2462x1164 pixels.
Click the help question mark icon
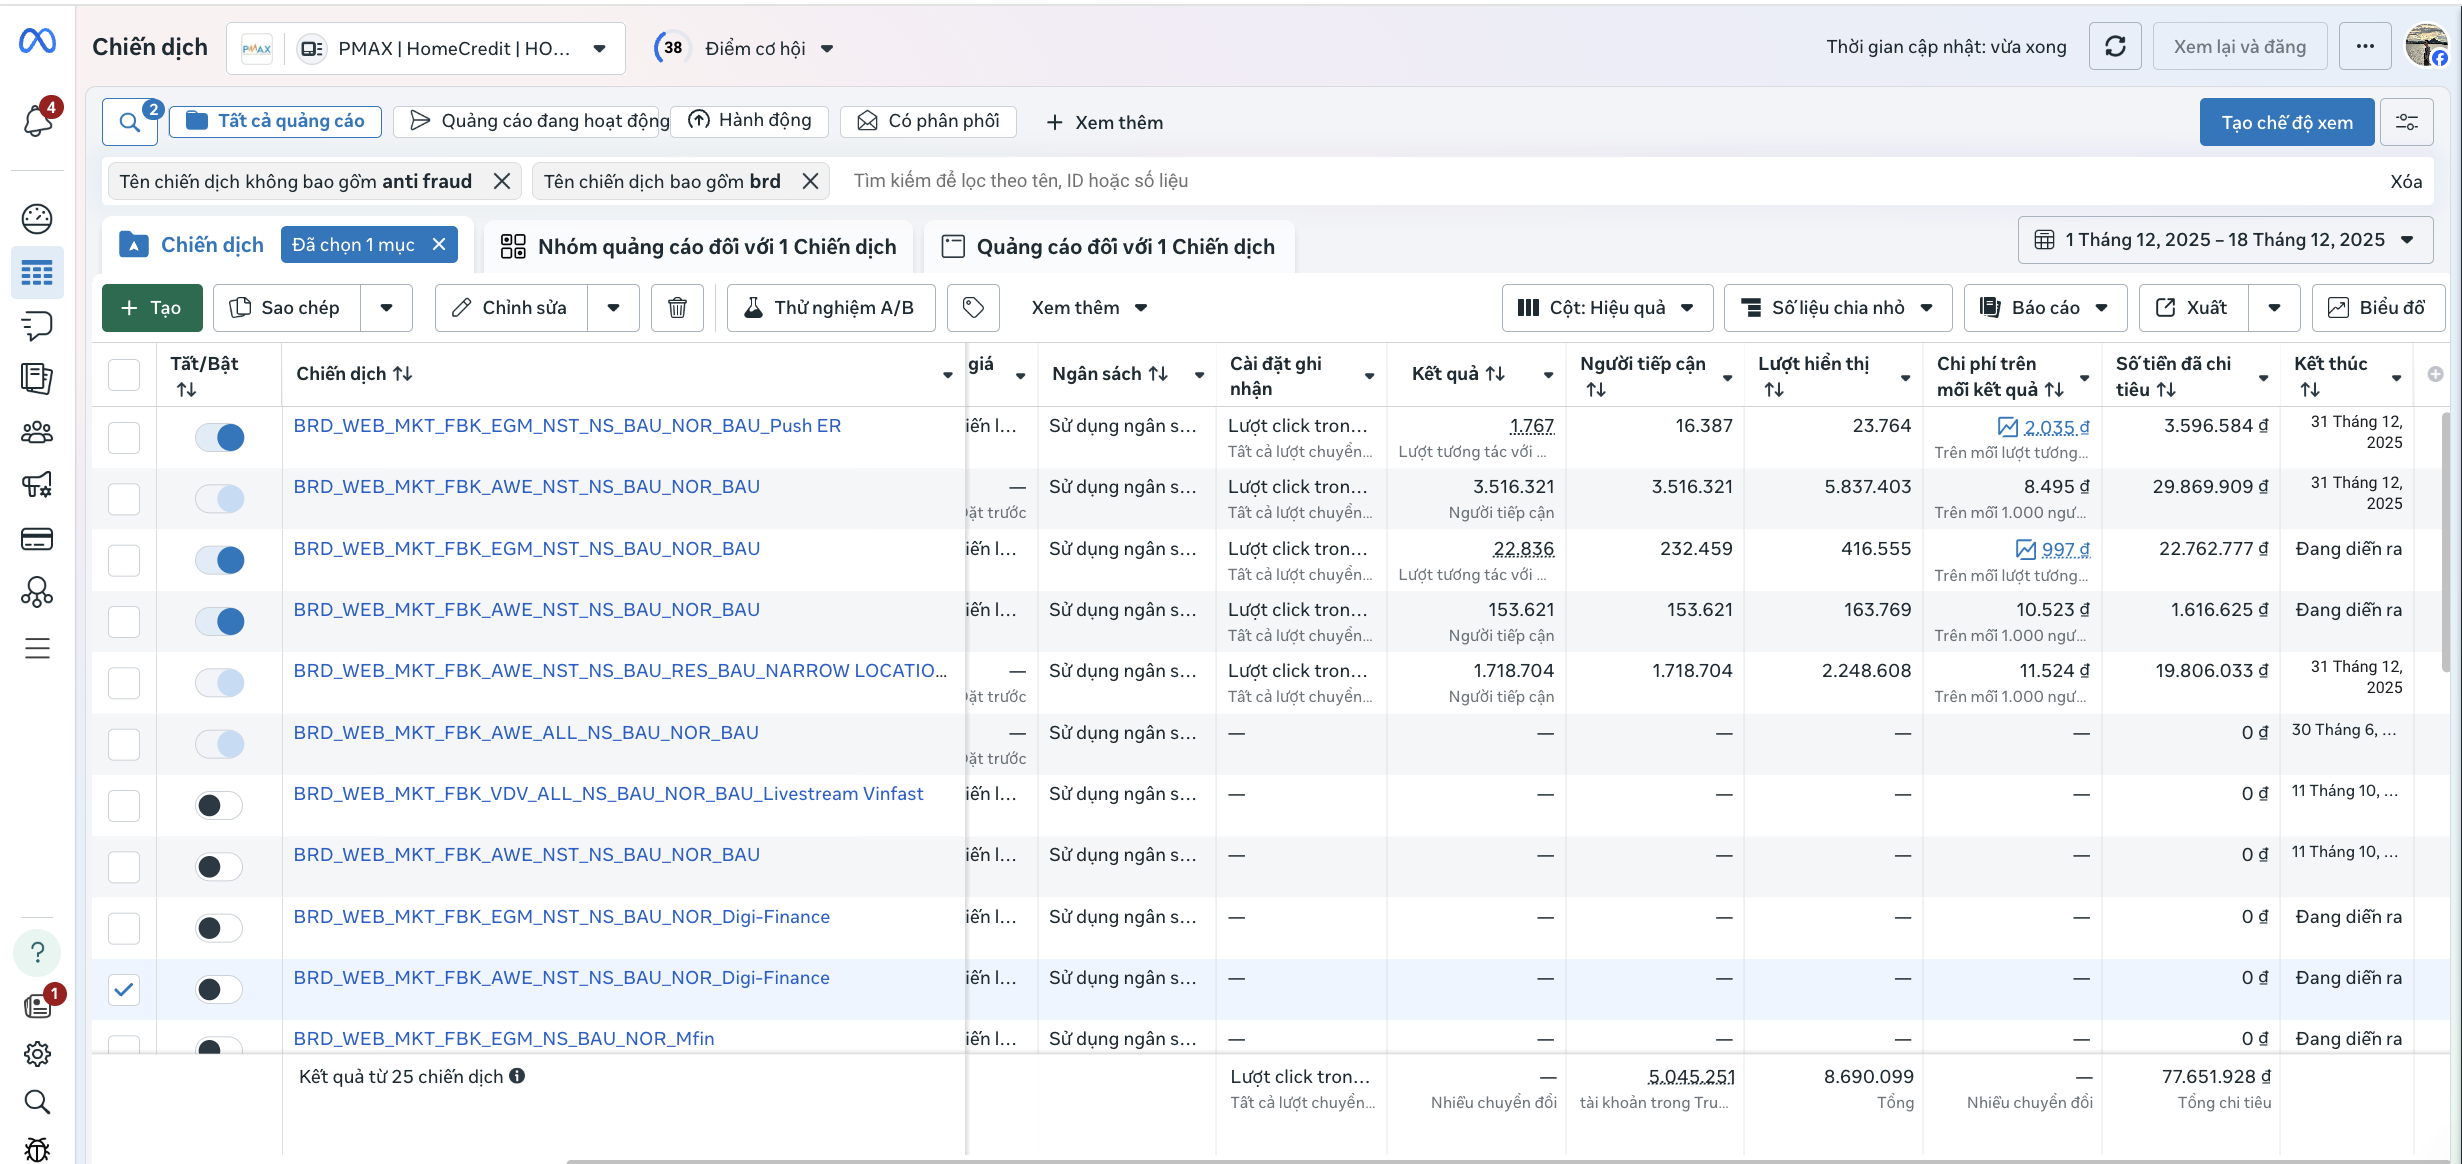(x=37, y=953)
